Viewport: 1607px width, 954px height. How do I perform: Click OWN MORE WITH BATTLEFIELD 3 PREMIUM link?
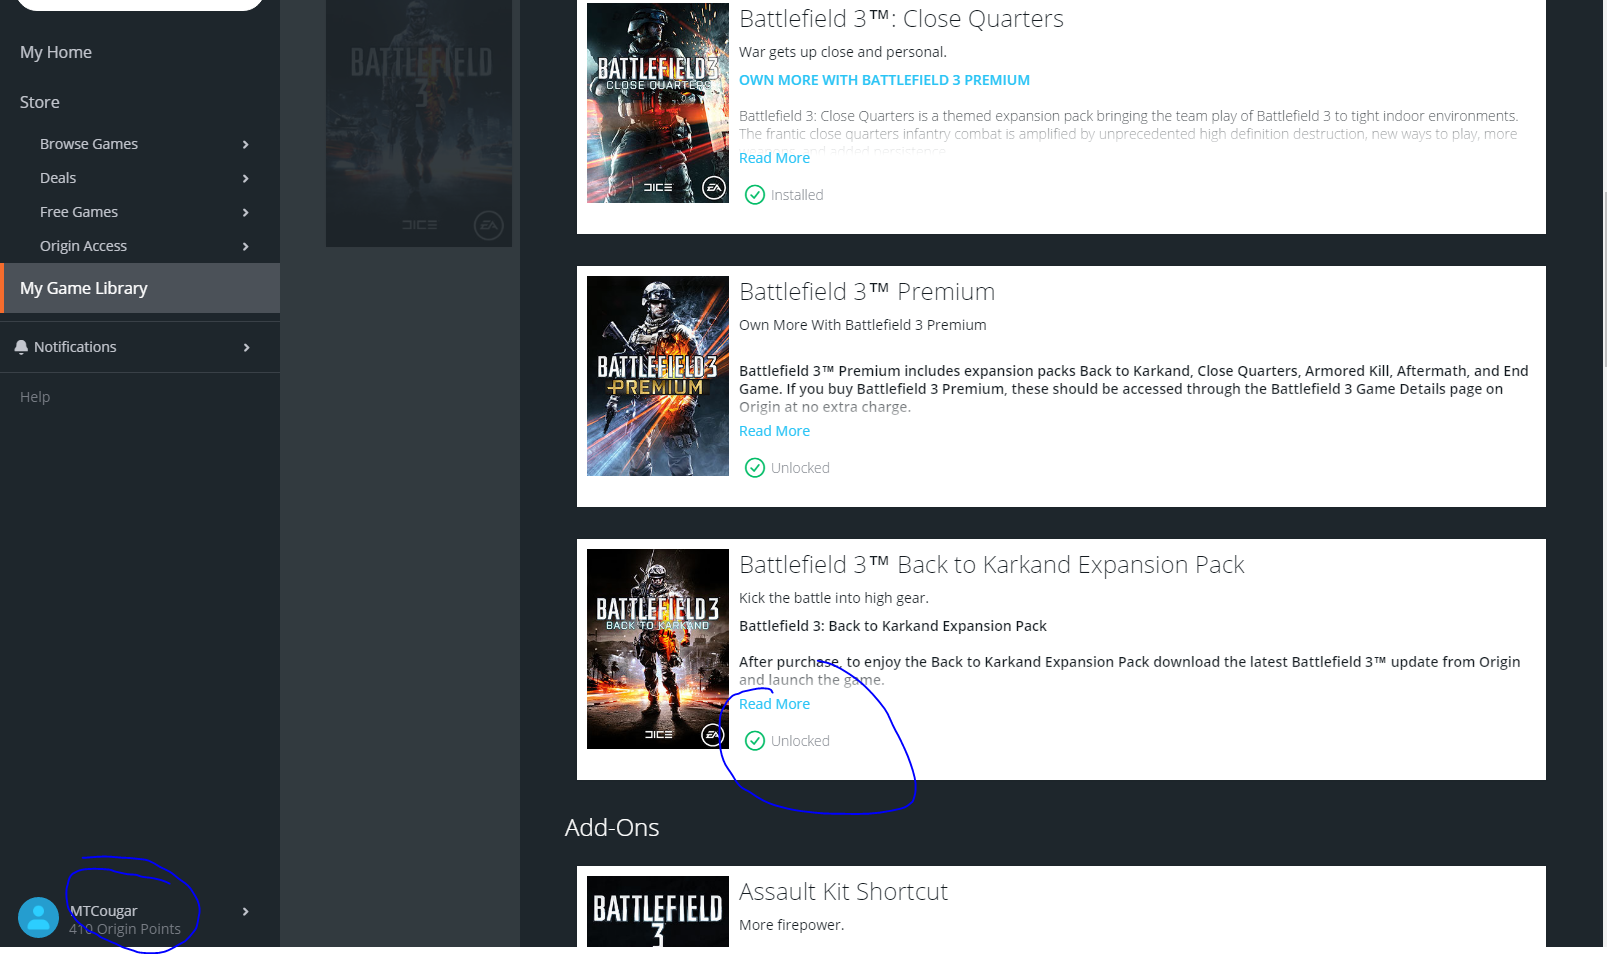pos(884,80)
